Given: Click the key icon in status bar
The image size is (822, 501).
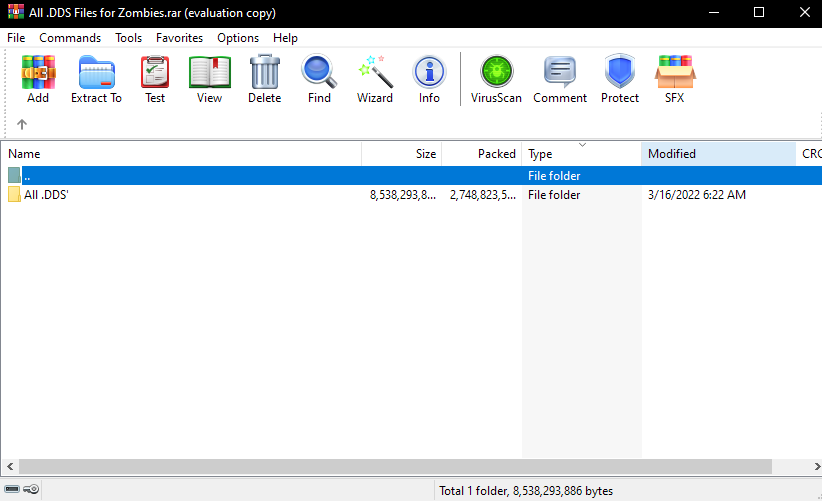Looking at the screenshot, I should pos(31,489).
